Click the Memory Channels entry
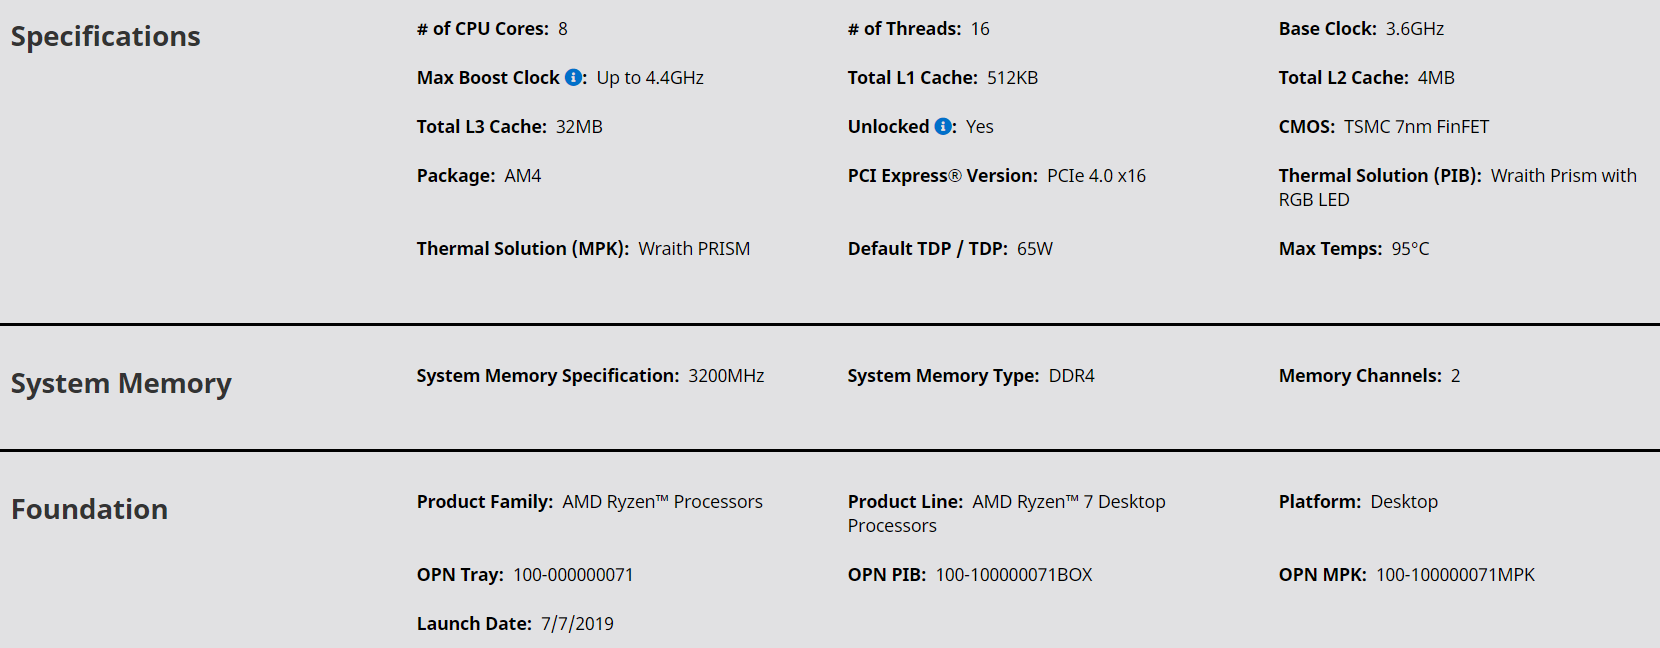This screenshot has height=648, width=1660. coord(1369,376)
